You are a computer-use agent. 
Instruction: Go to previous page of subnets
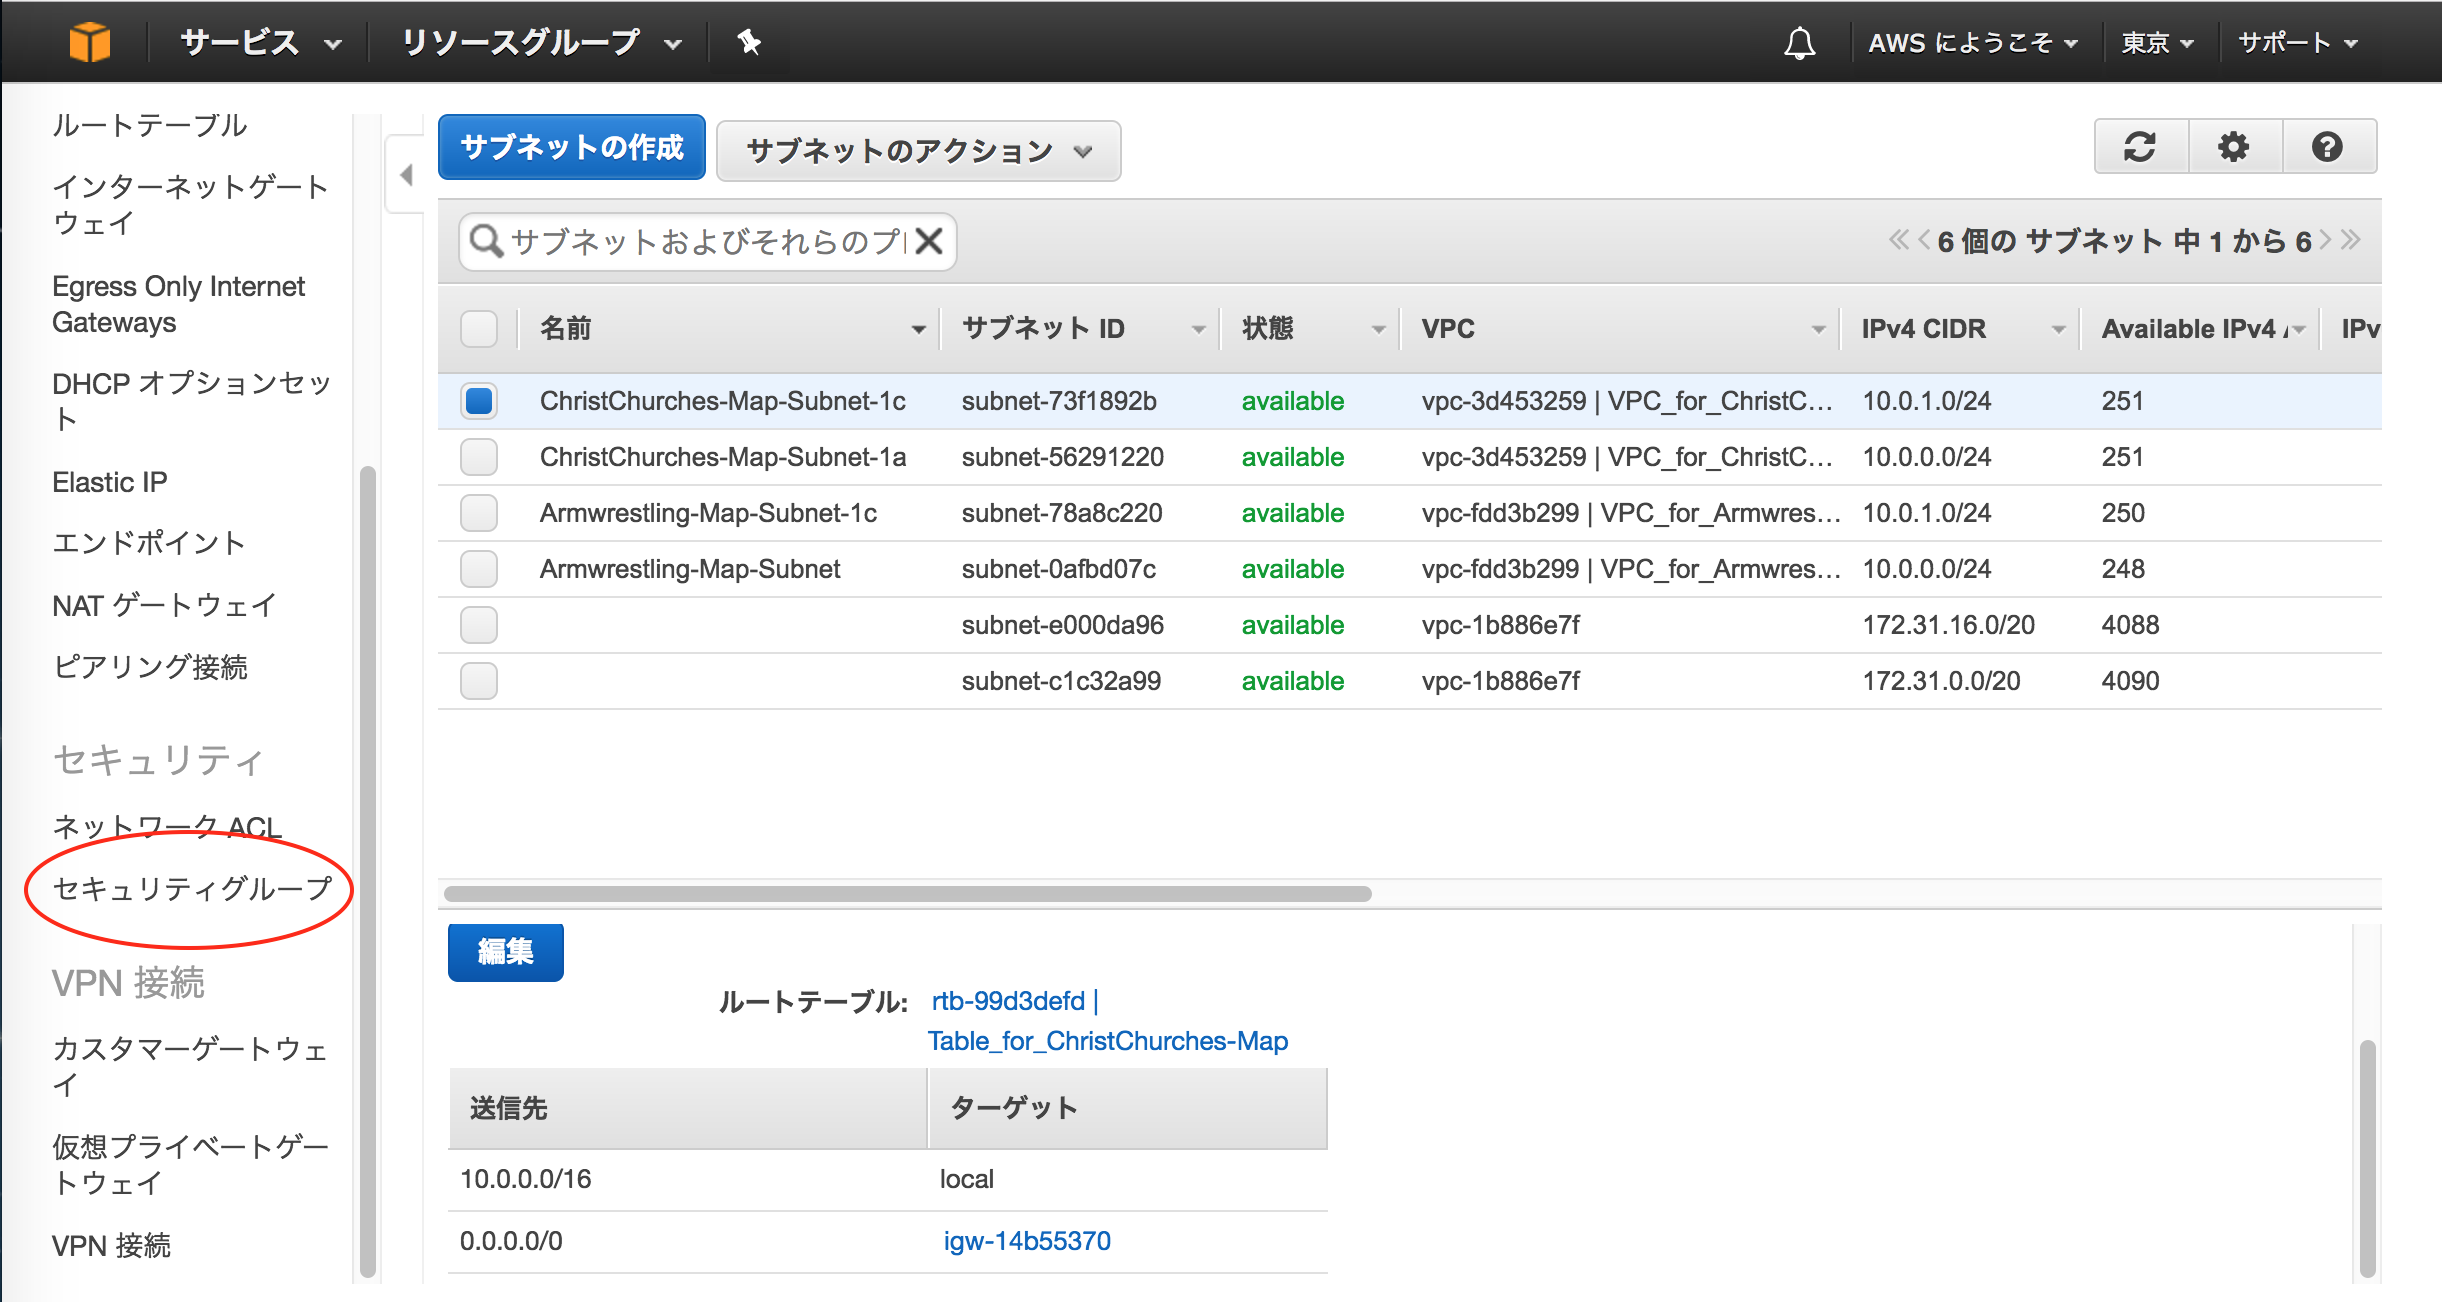(x=1923, y=240)
